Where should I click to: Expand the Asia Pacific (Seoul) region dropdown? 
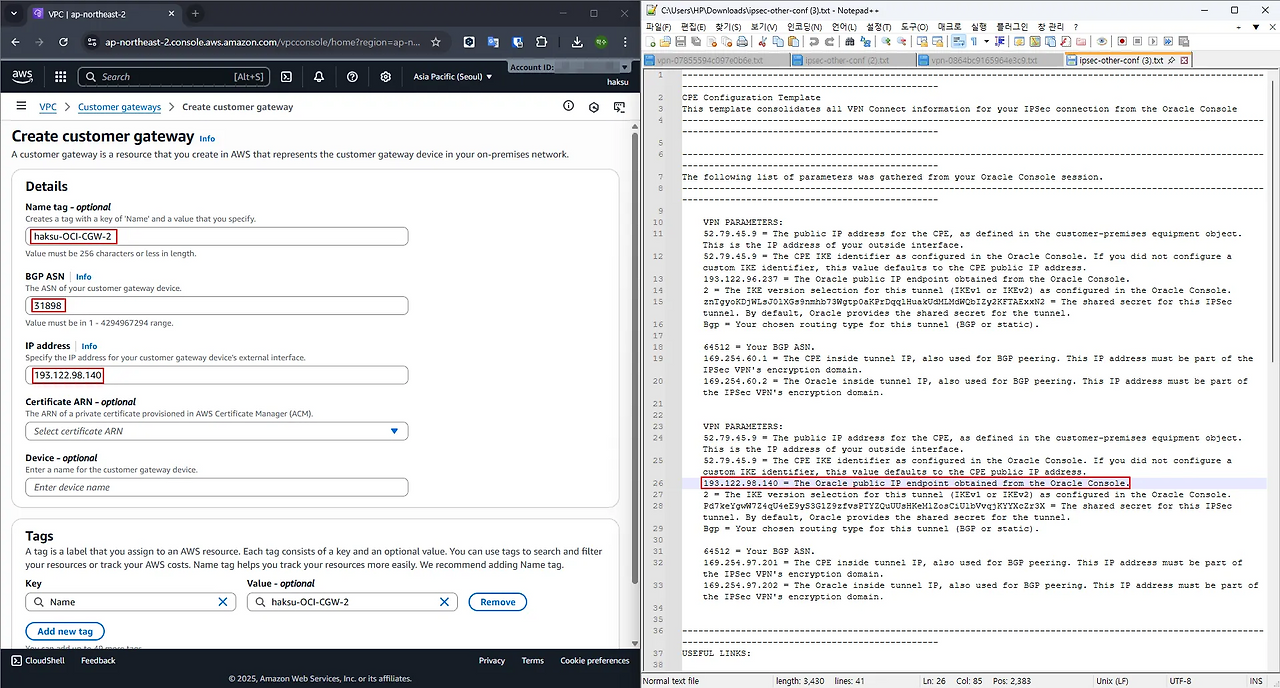455,77
